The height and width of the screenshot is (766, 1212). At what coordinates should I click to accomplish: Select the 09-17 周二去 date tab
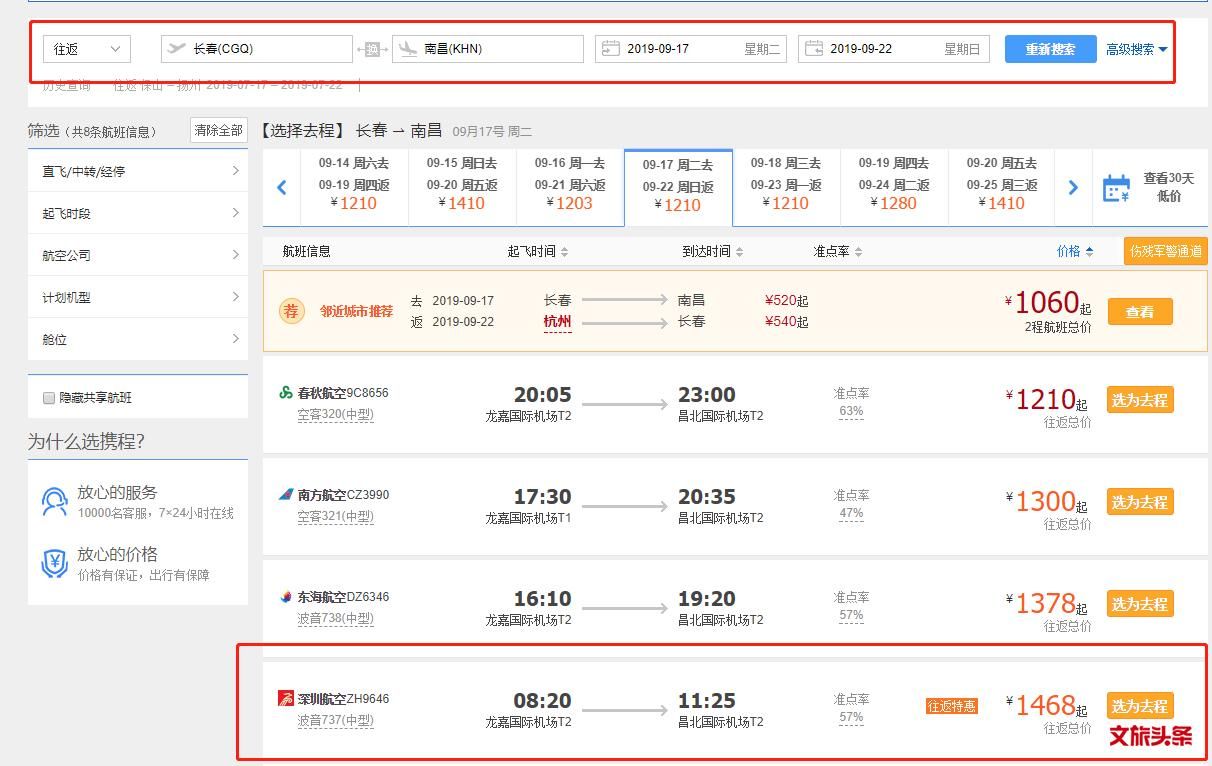point(678,188)
